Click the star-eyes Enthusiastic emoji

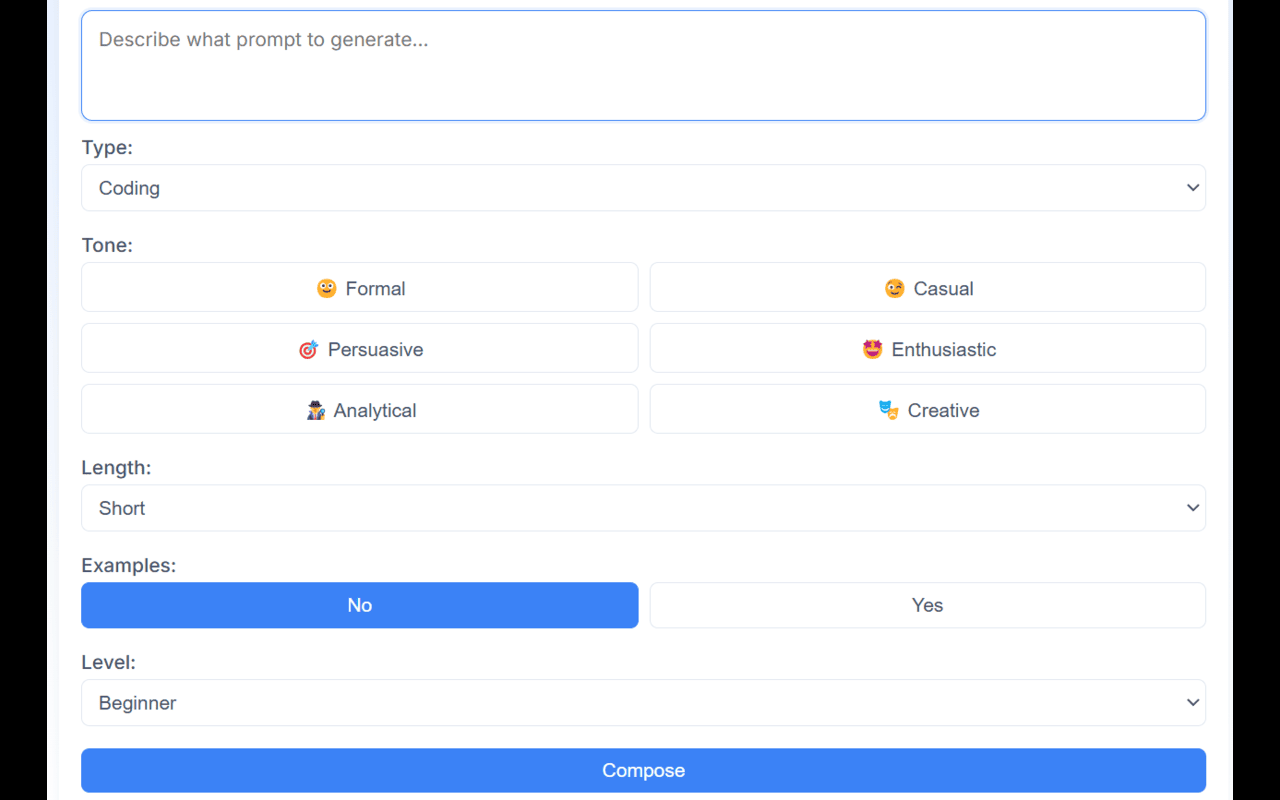pyautogui.click(x=872, y=349)
